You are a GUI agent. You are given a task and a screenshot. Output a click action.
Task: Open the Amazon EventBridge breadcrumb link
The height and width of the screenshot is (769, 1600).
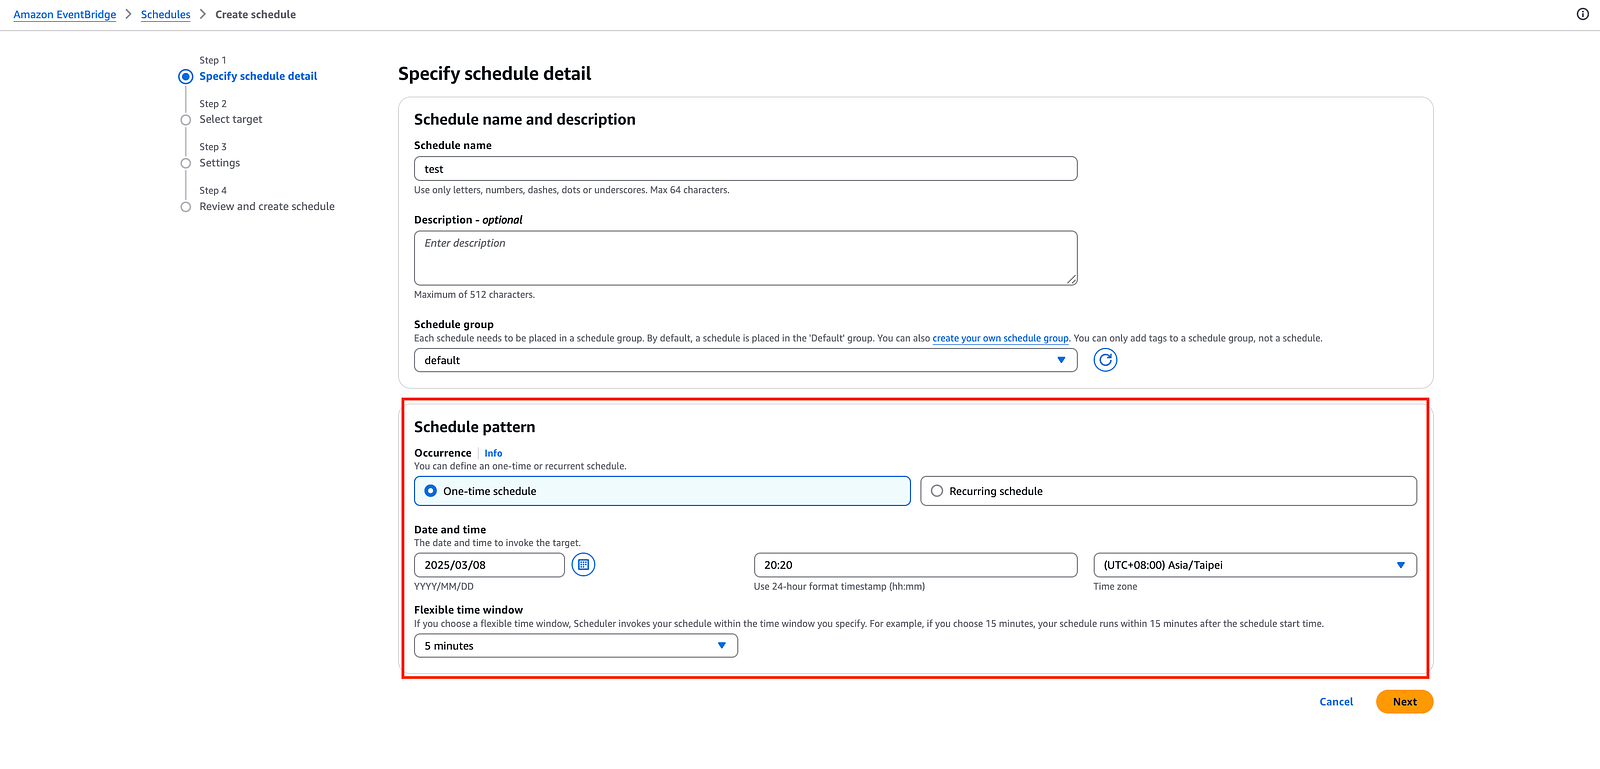point(65,15)
